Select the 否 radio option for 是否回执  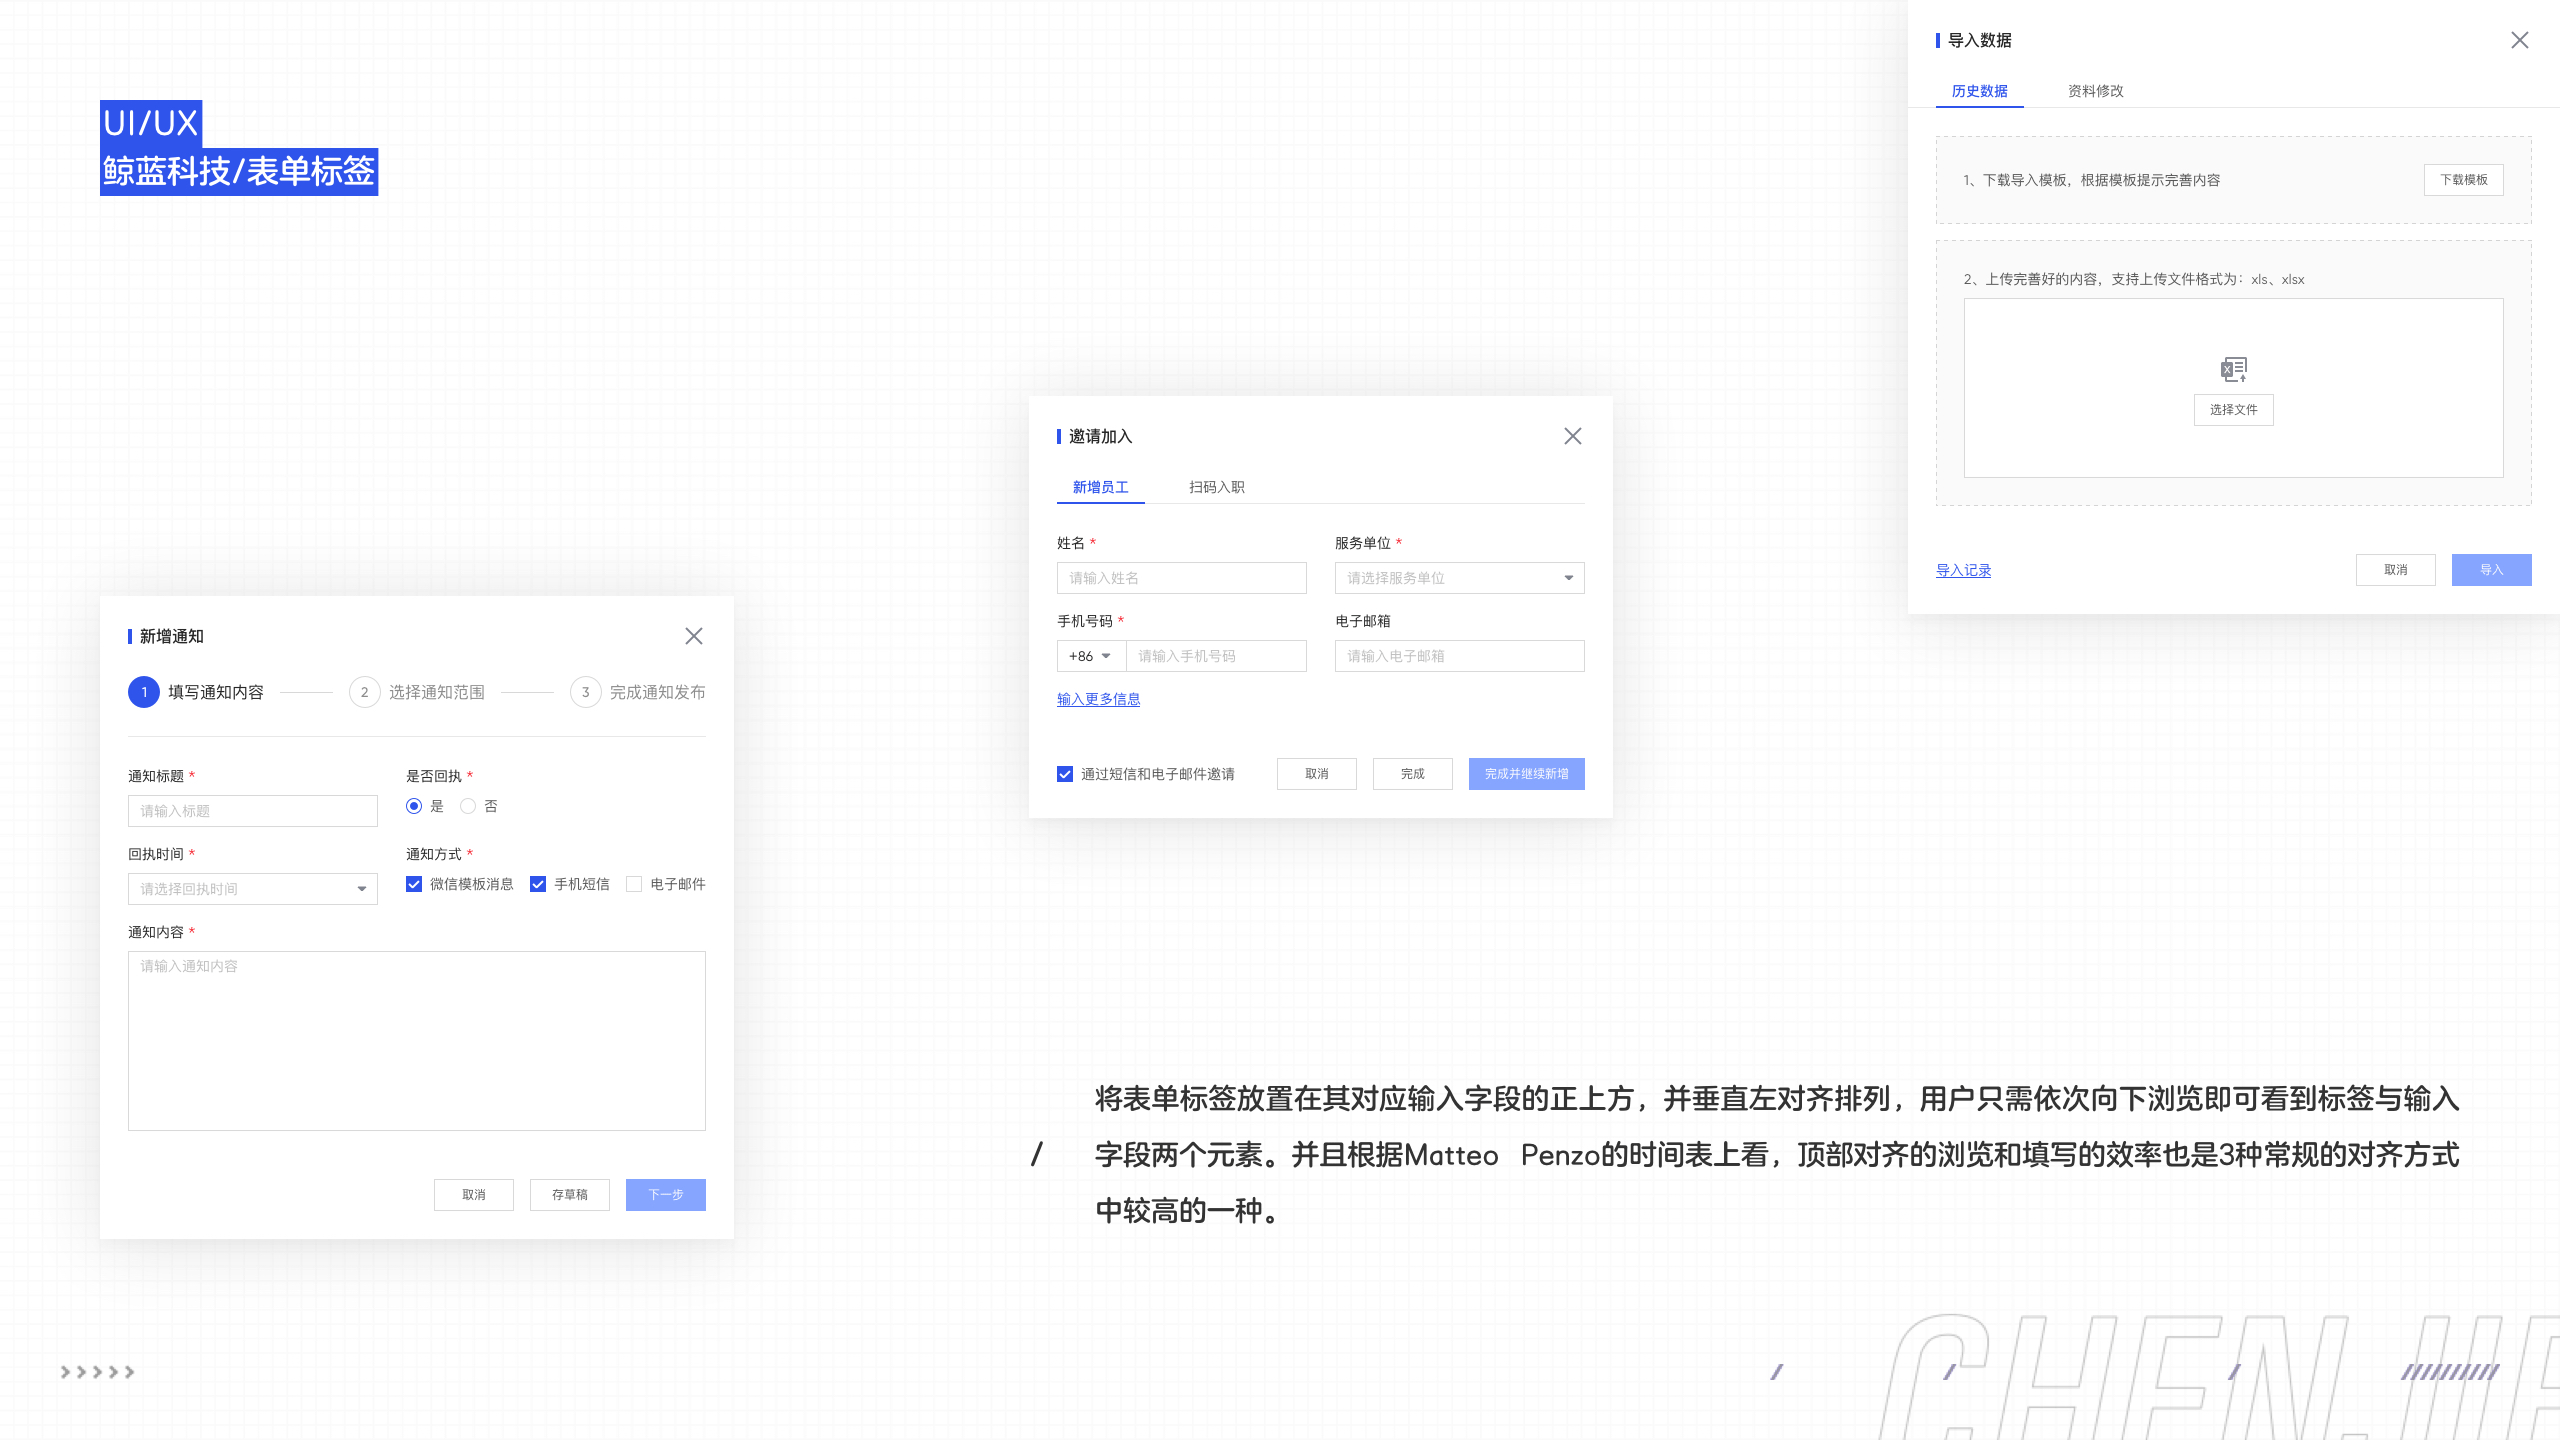[x=467, y=806]
